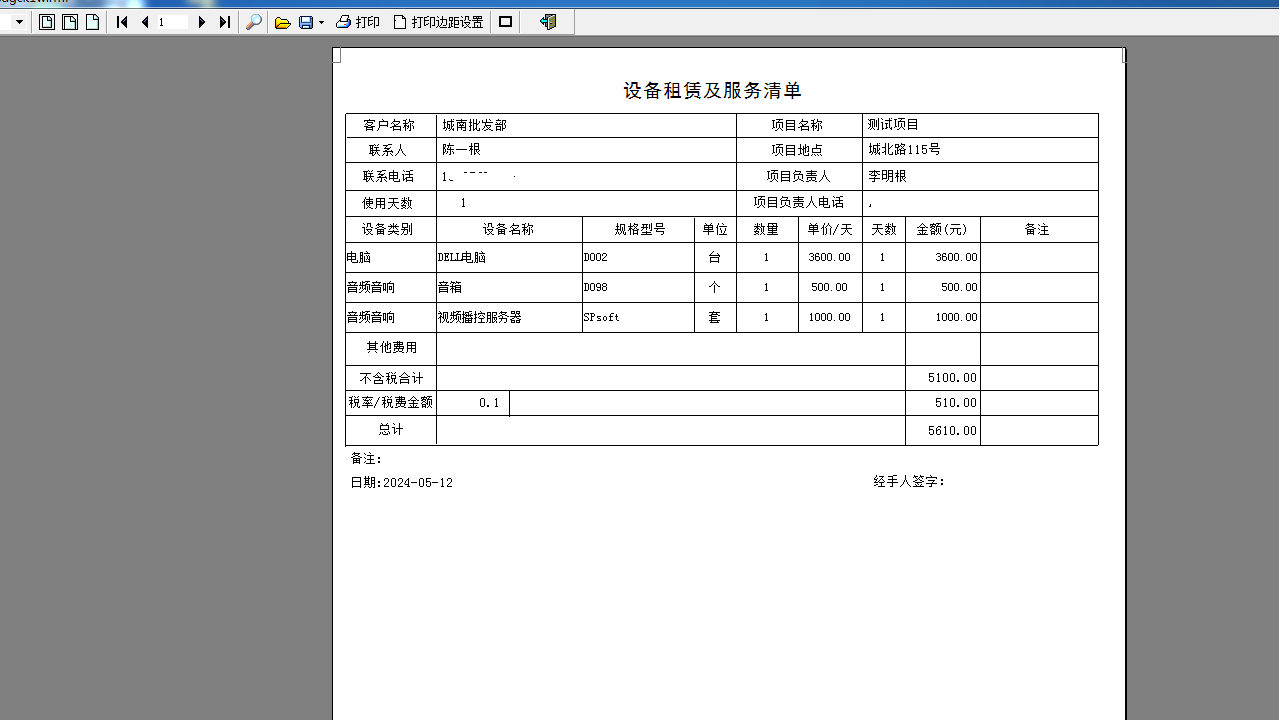This screenshot has width=1280, height=720.
Task: Jump to the first page with the |◀ icon
Action: pos(121,22)
